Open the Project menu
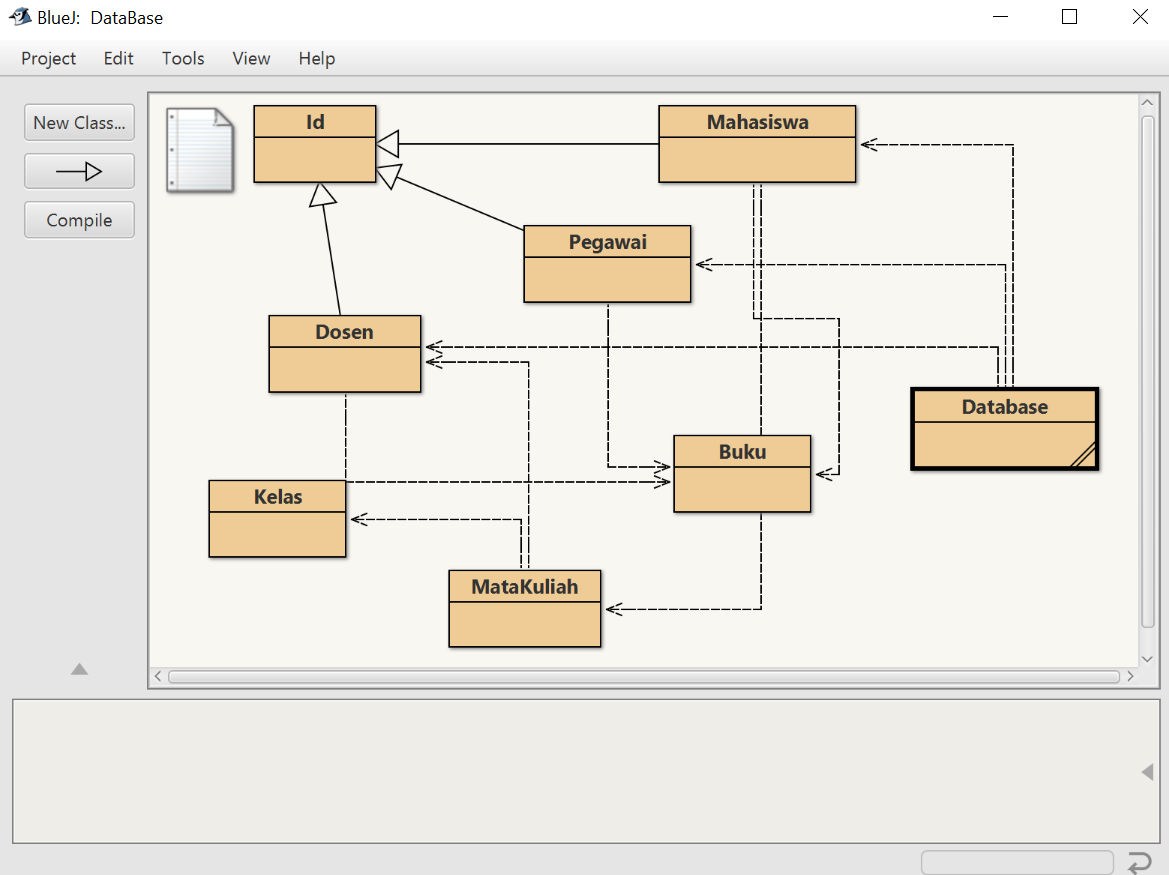Image resolution: width=1169 pixels, height=875 pixels. click(48, 58)
